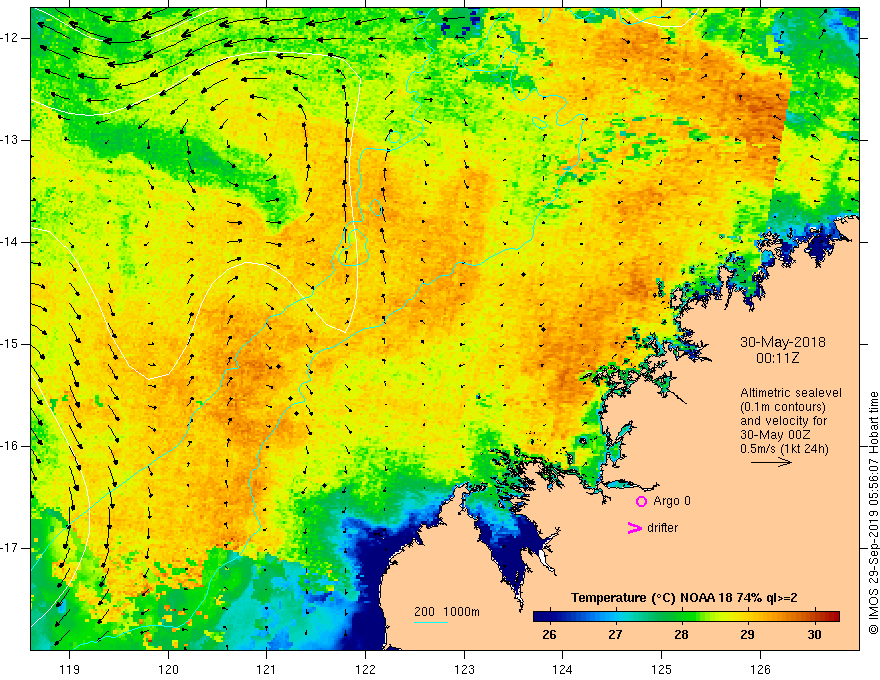The width and height of the screenshot is (880, 680).
Task: Select the date text 30-May-2018
Action: pos(782,342)
